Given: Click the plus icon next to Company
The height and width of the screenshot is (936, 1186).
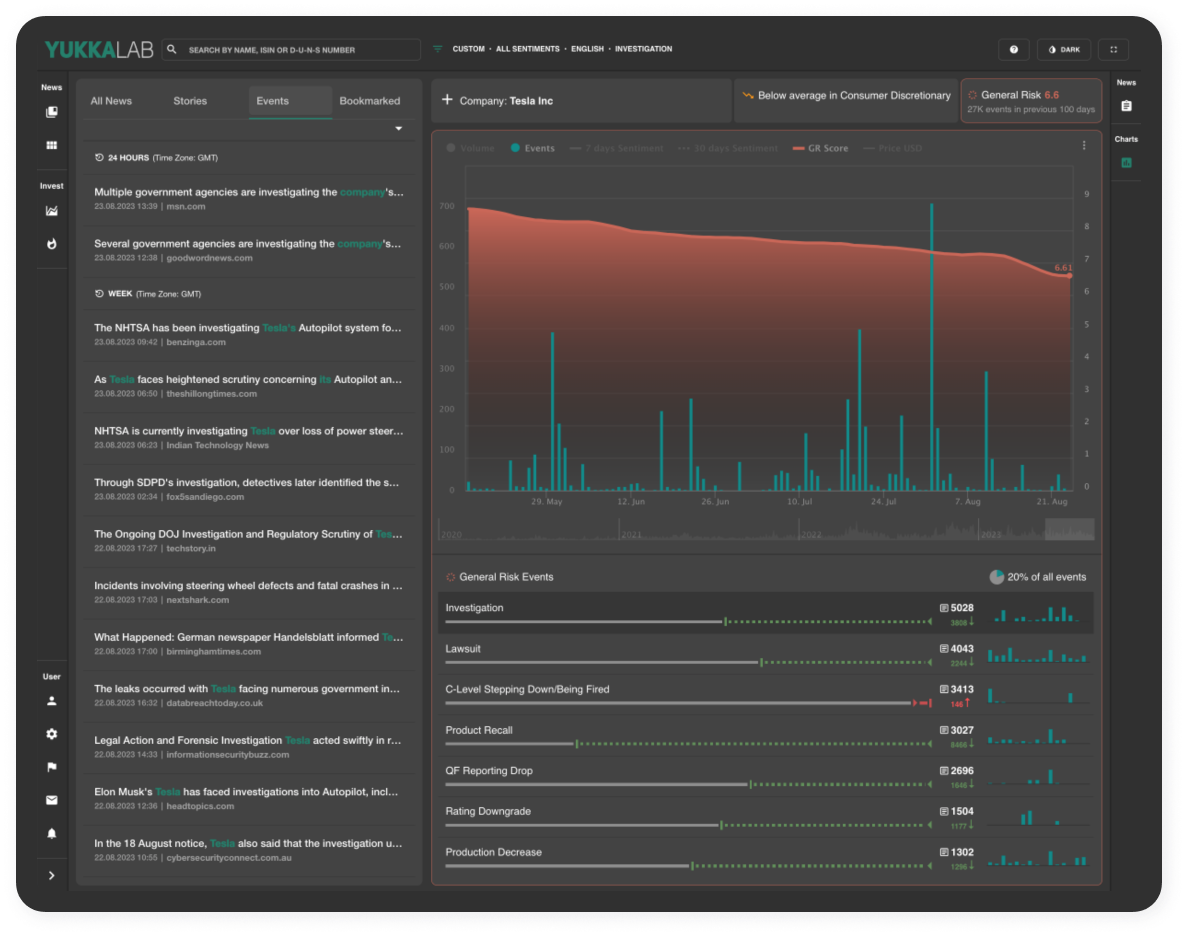Looking at the screenshot, I should click(447, 100).
